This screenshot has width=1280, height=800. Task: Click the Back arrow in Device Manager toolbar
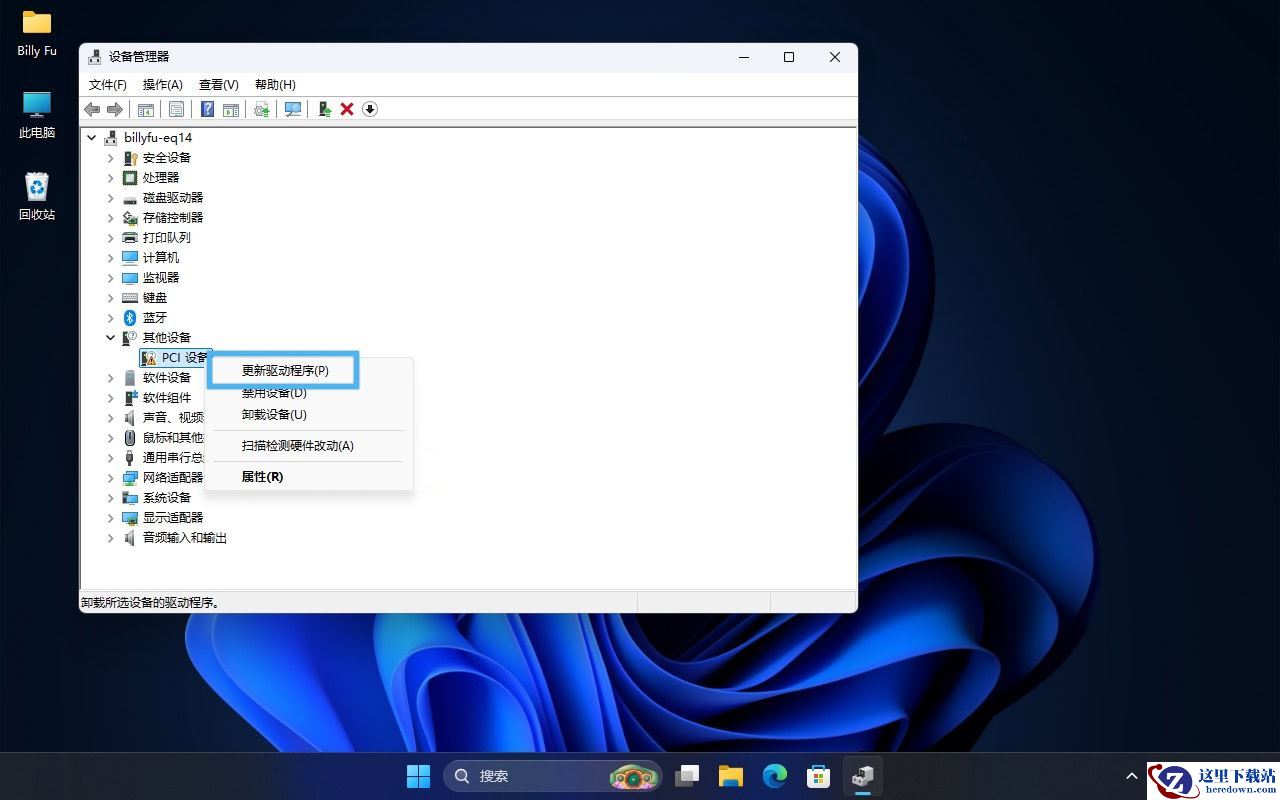(x=92, y=109)
